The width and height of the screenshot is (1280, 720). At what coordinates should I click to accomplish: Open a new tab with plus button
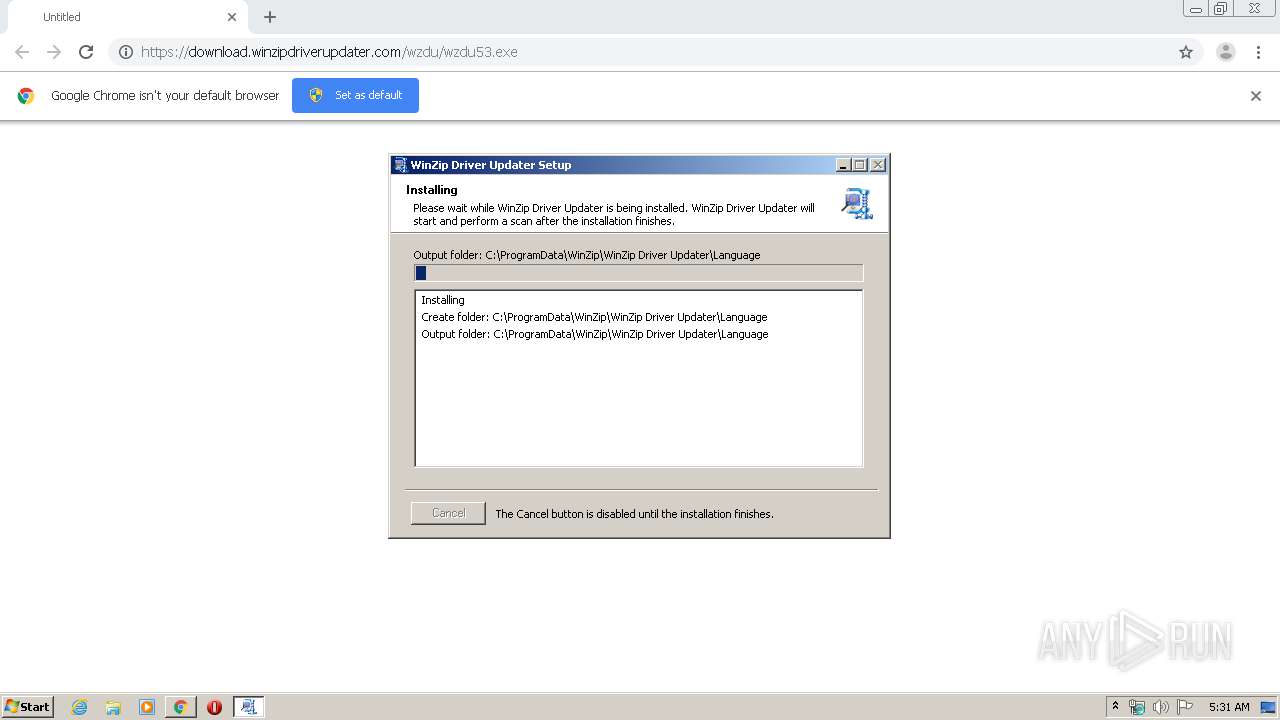(x=270, y=17)
